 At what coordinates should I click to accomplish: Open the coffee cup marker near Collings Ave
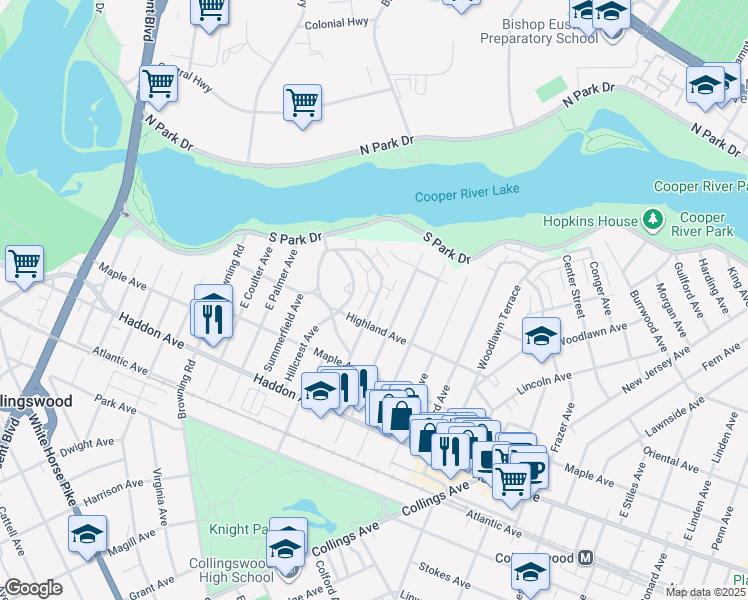tap(531, 470)
